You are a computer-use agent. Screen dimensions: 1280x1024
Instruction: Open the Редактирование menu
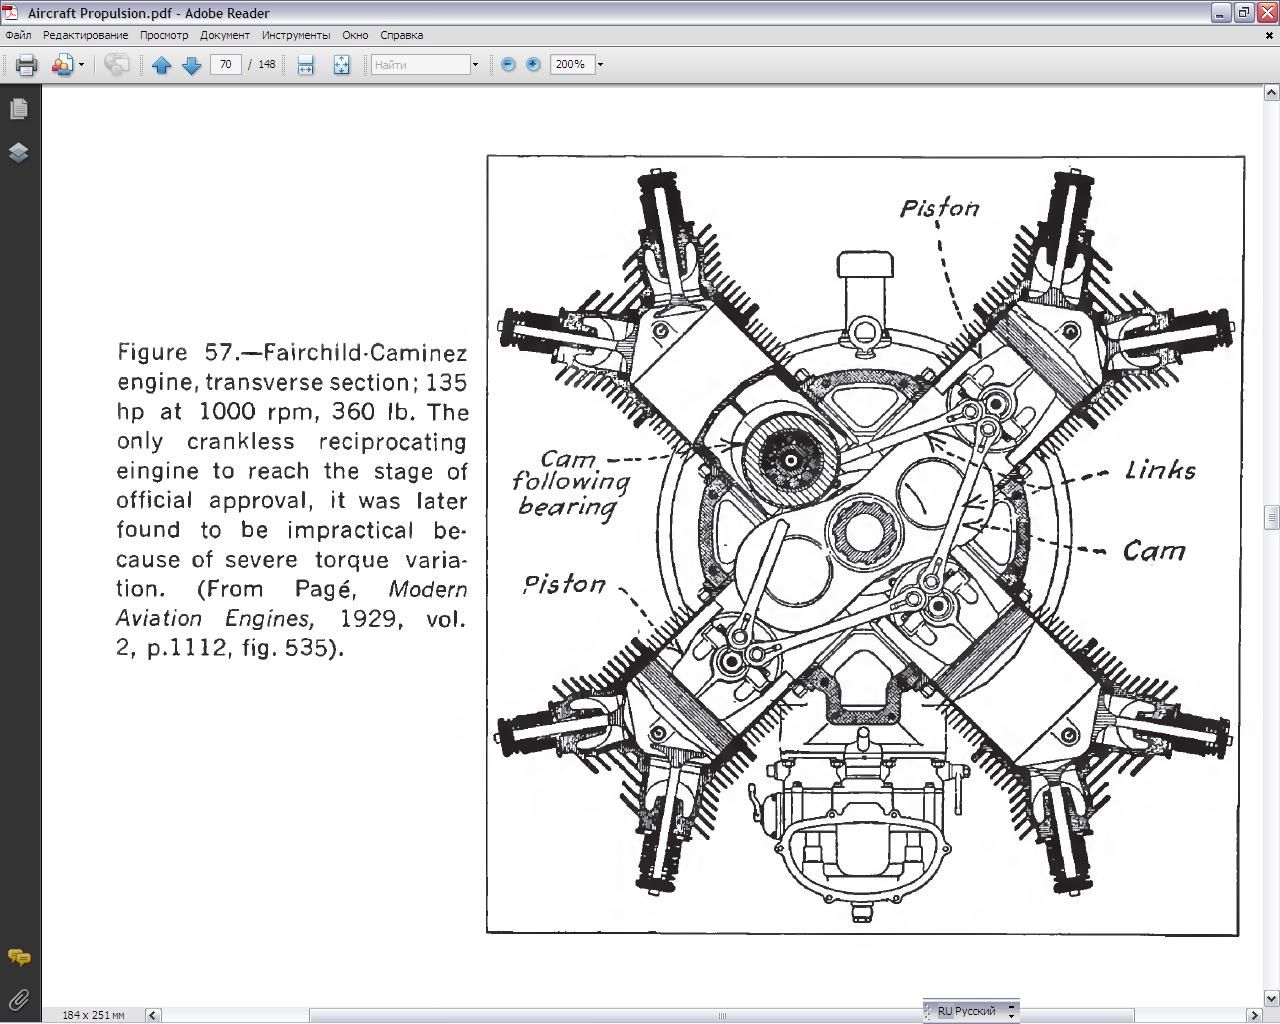[85, 35]
